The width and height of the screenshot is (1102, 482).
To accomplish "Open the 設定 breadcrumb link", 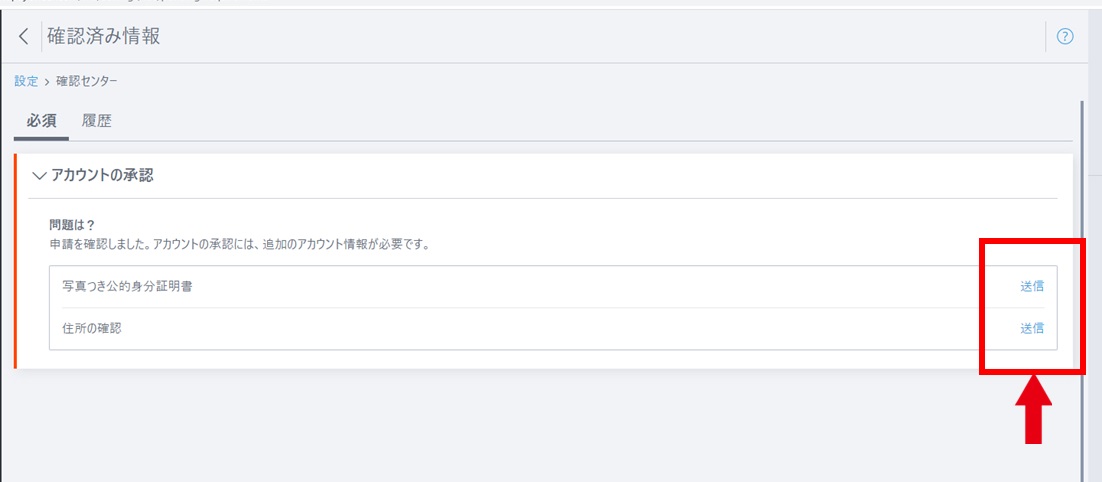I will click(26, 81).
